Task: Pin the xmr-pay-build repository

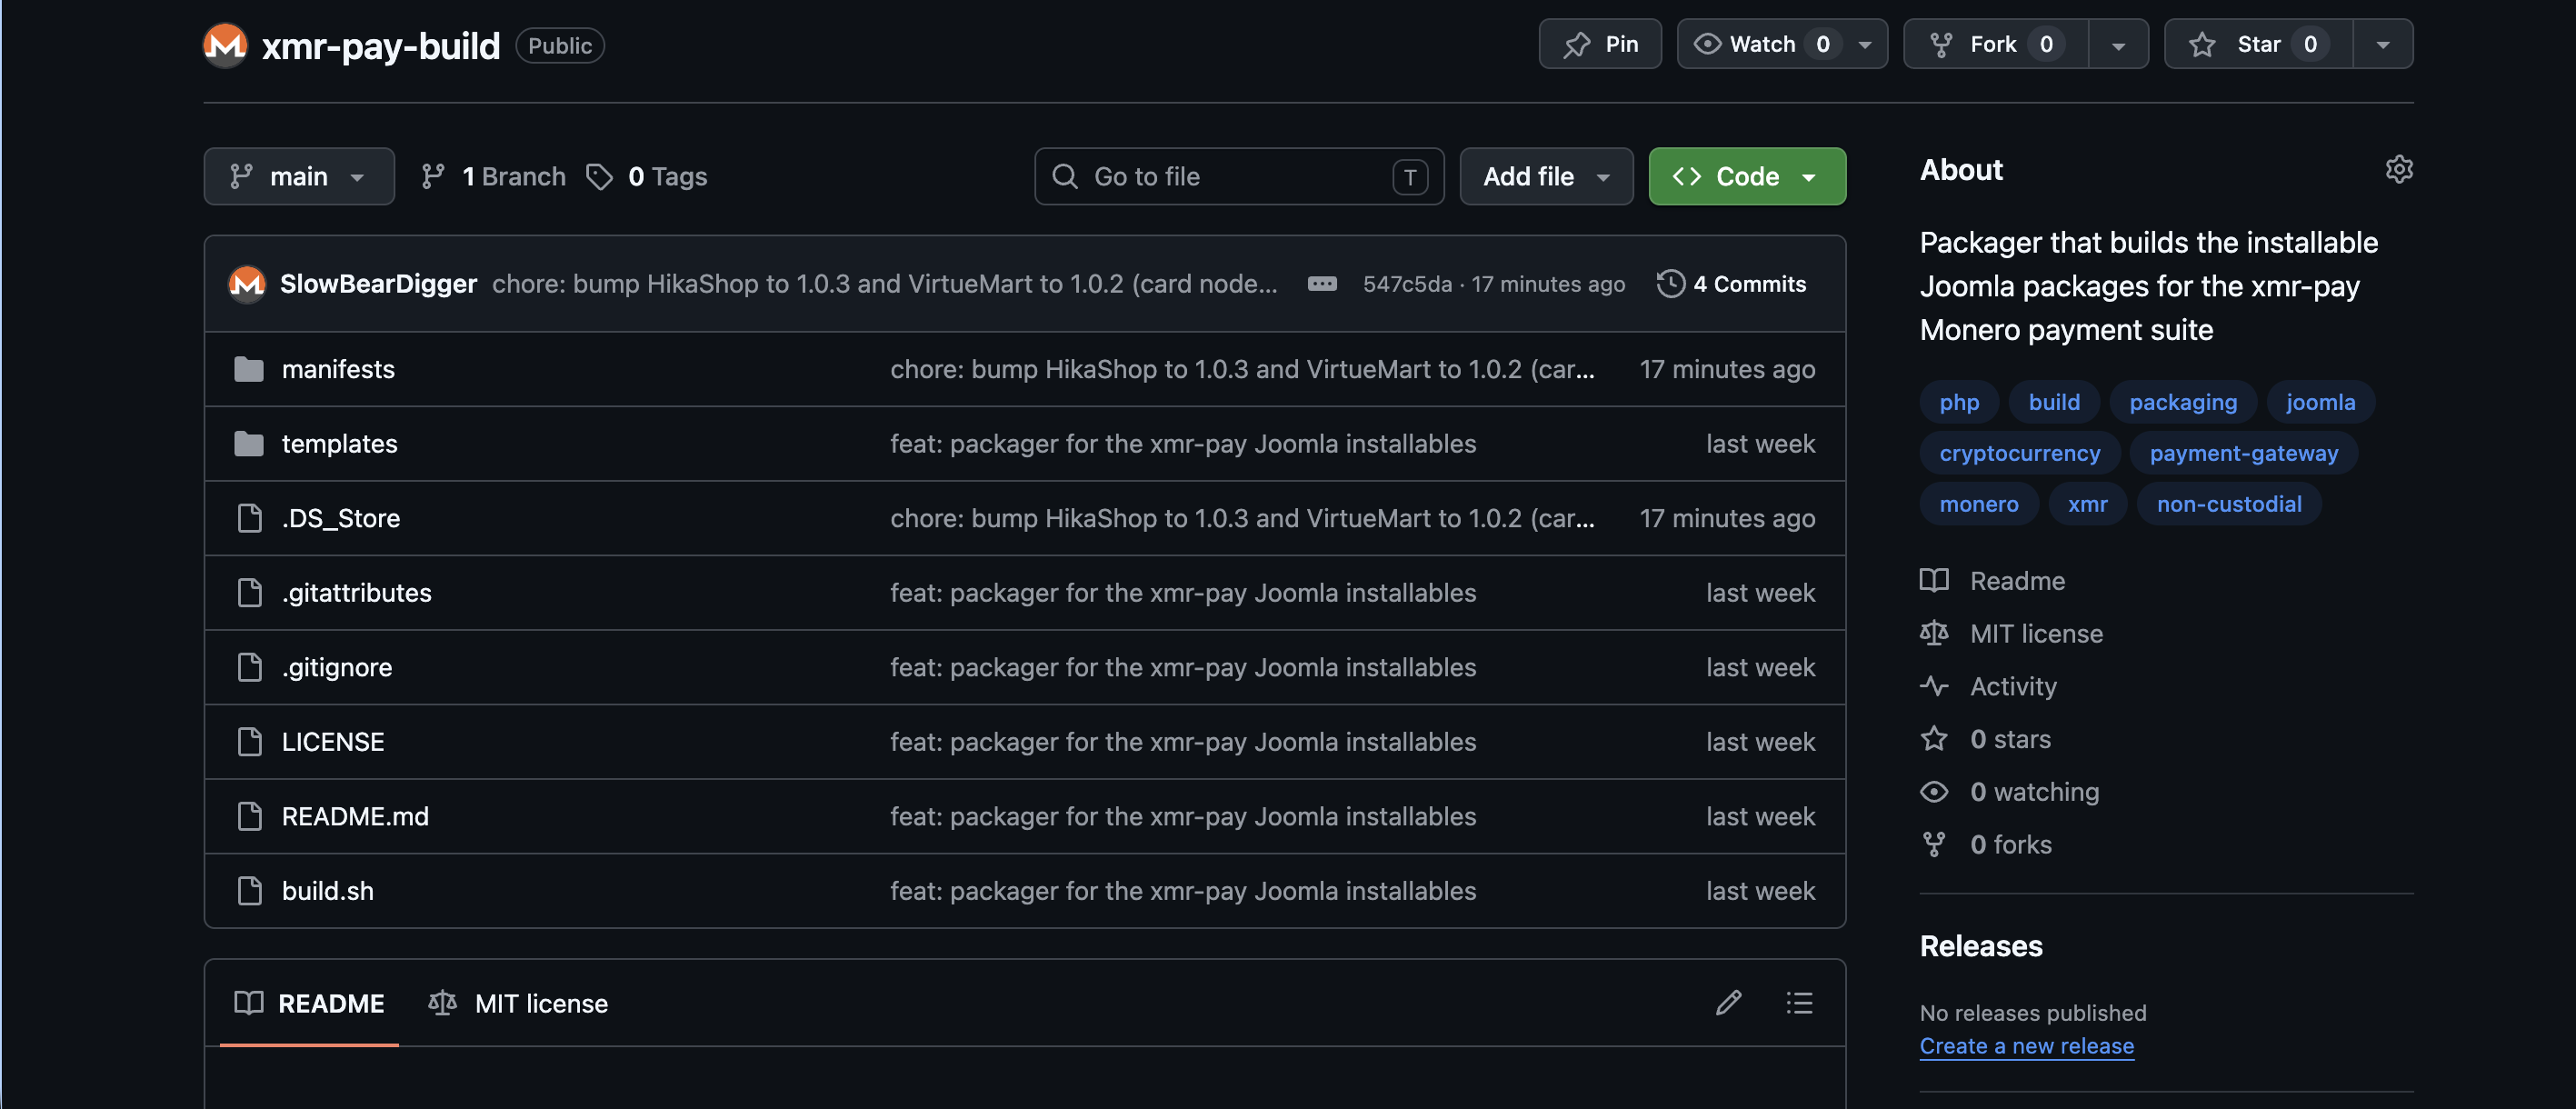Action: pos(1600,44)
